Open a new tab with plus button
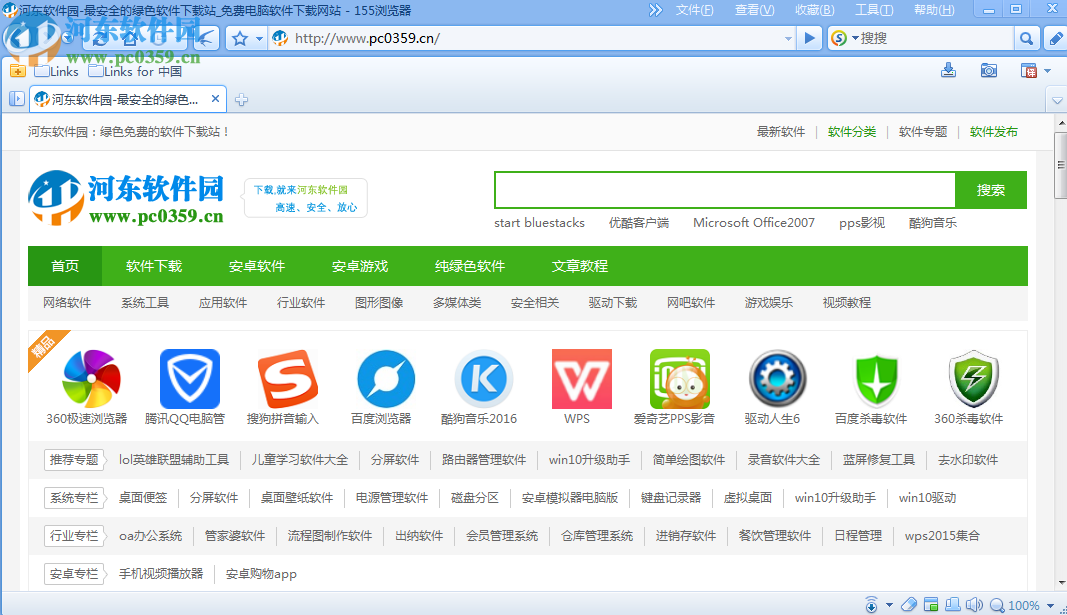The width and height of the screenshot is (1067, 615). click(x=241, y=100)
